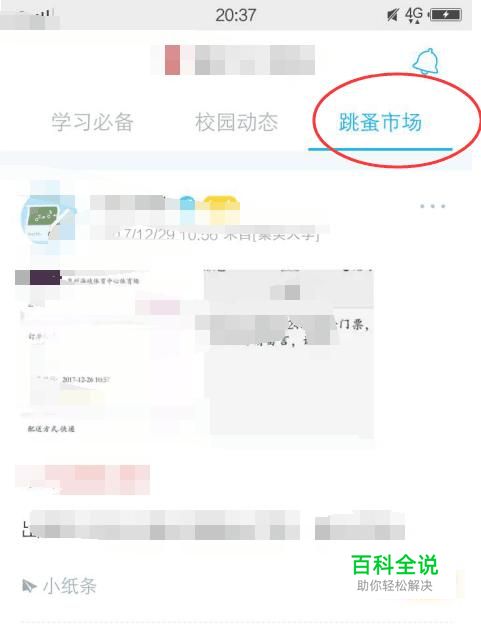The height and width of the screenshot is (624, 481).
Task: Tap the post's date and university line
Action: (x=207, y=234)
